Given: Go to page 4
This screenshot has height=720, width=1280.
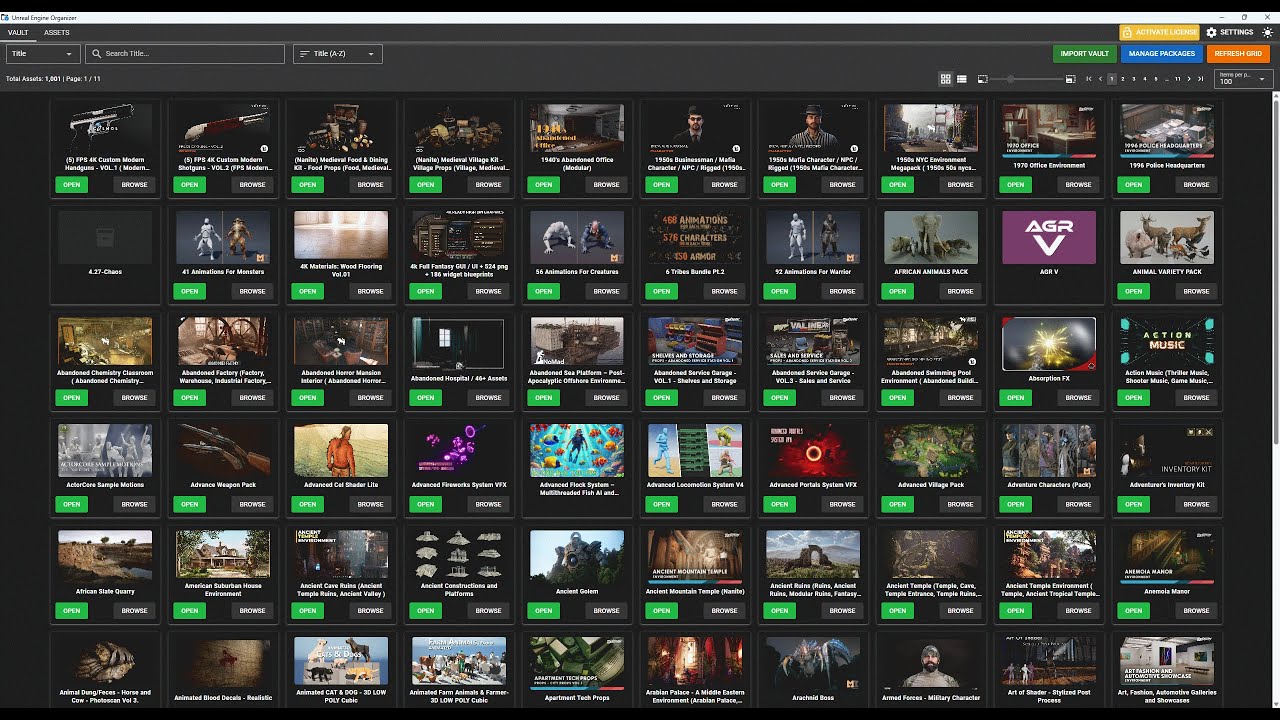Looking at the screenshot, I should pyautogui.click(x=1144, y=79).
